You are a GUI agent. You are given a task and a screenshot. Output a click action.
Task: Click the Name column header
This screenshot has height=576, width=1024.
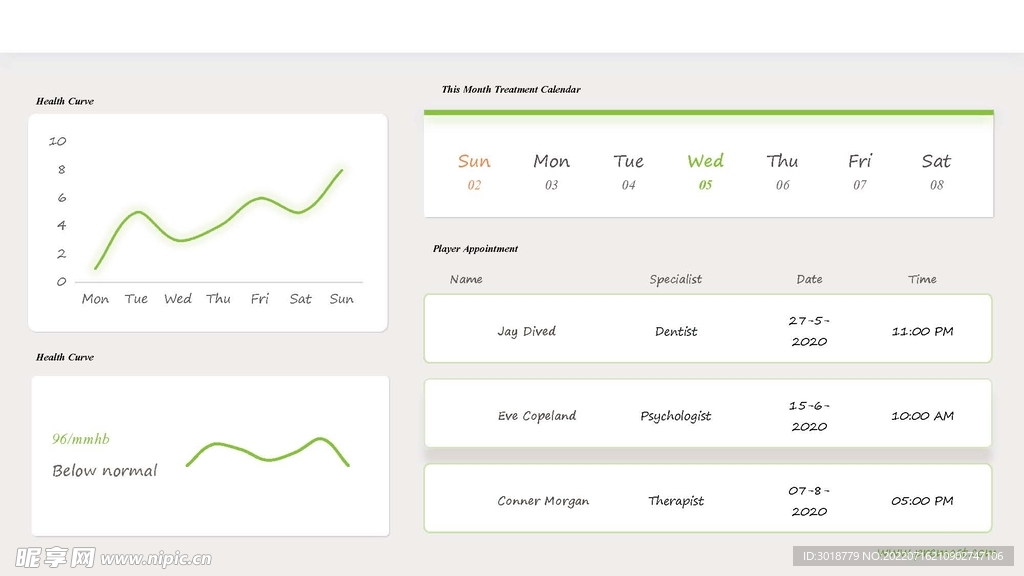click(x=466, y=279)
